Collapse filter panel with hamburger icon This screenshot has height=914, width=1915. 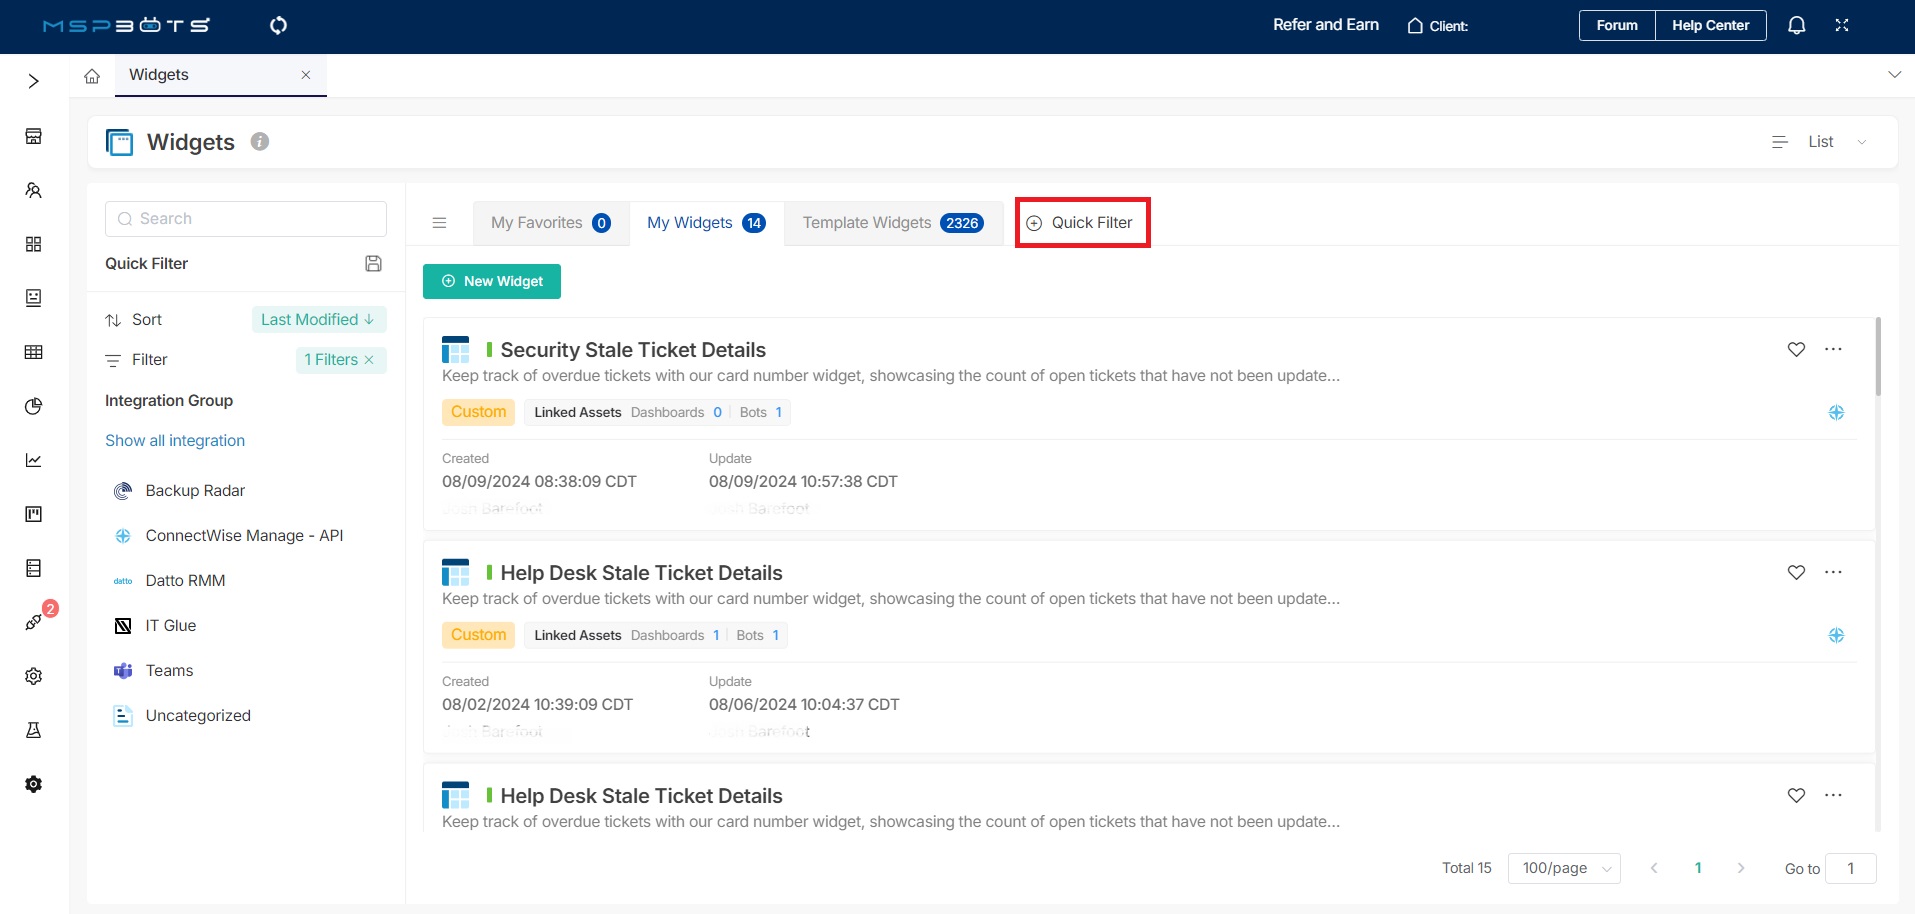coord(439,223)
